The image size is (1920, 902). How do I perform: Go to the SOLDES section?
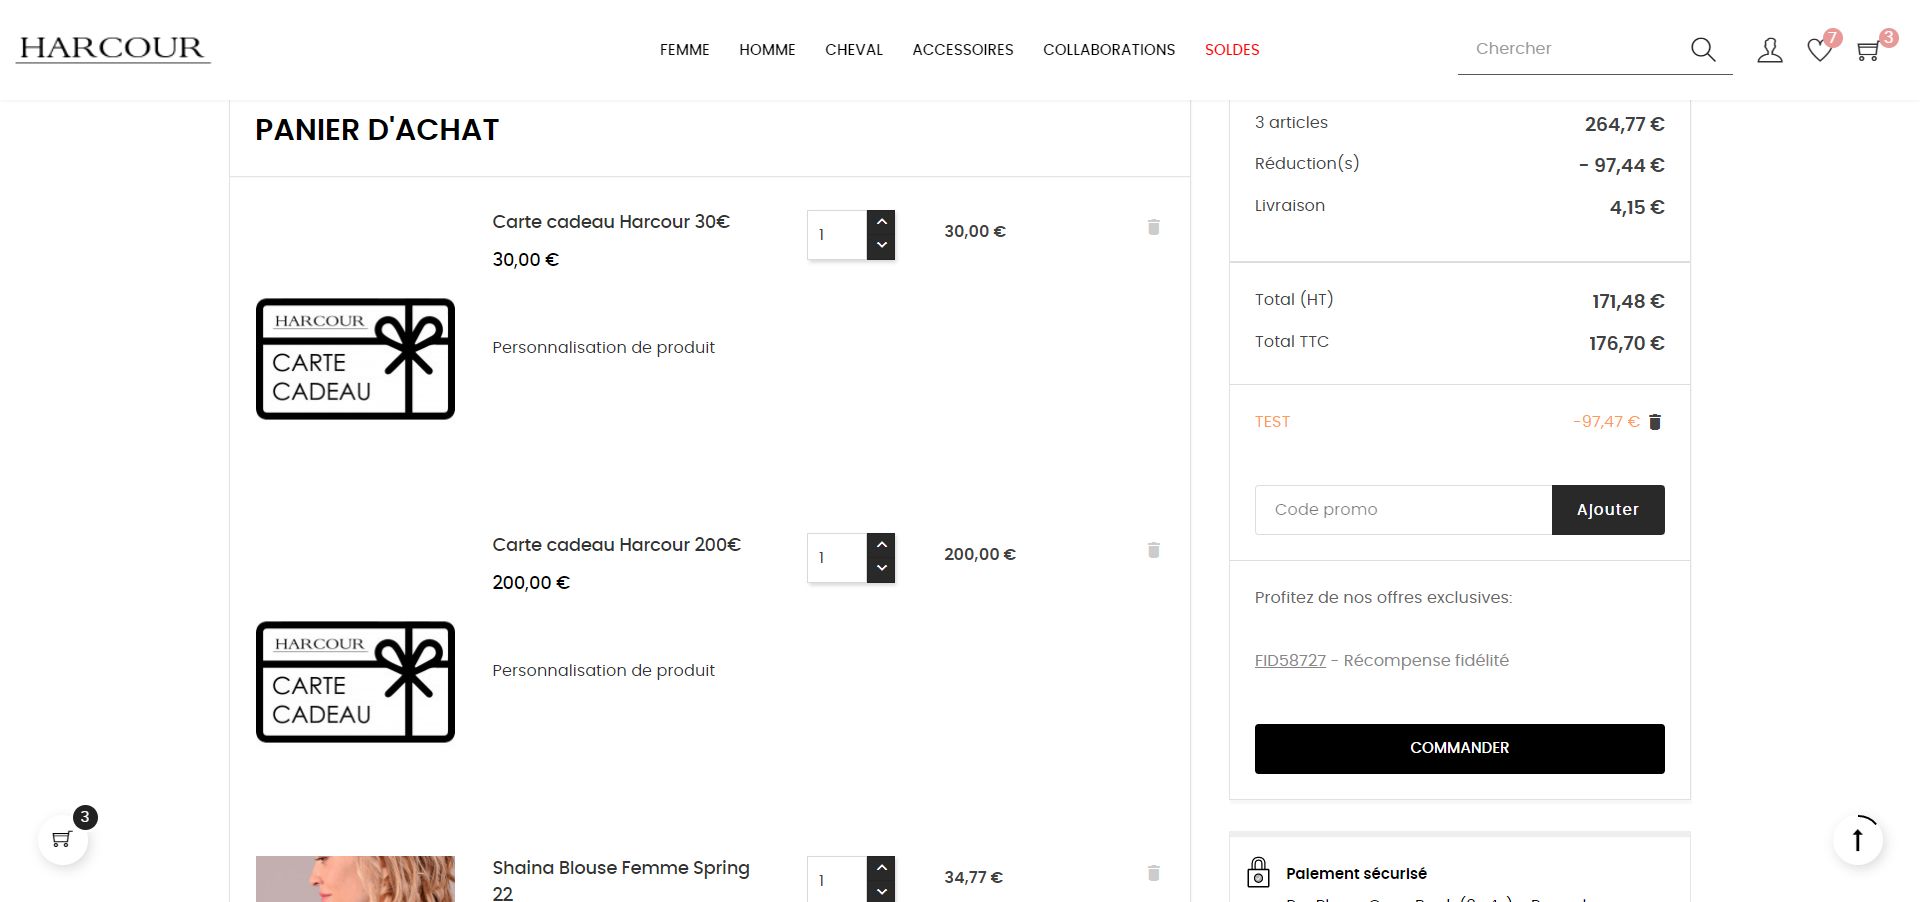1232,50
